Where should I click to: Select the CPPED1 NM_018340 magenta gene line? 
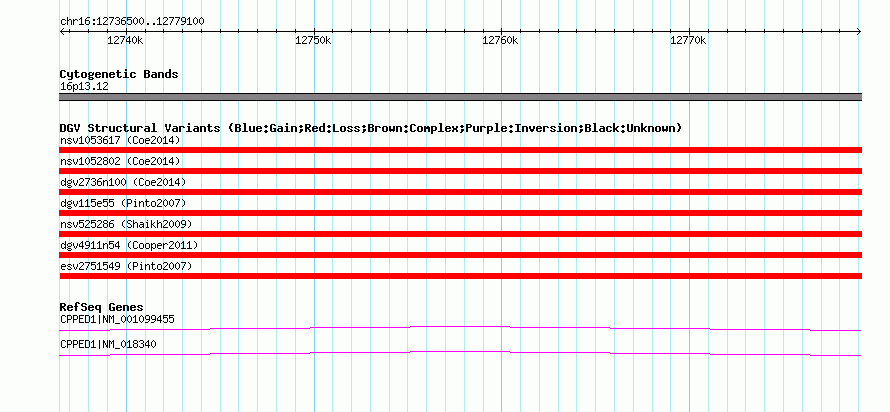point(460,354)
